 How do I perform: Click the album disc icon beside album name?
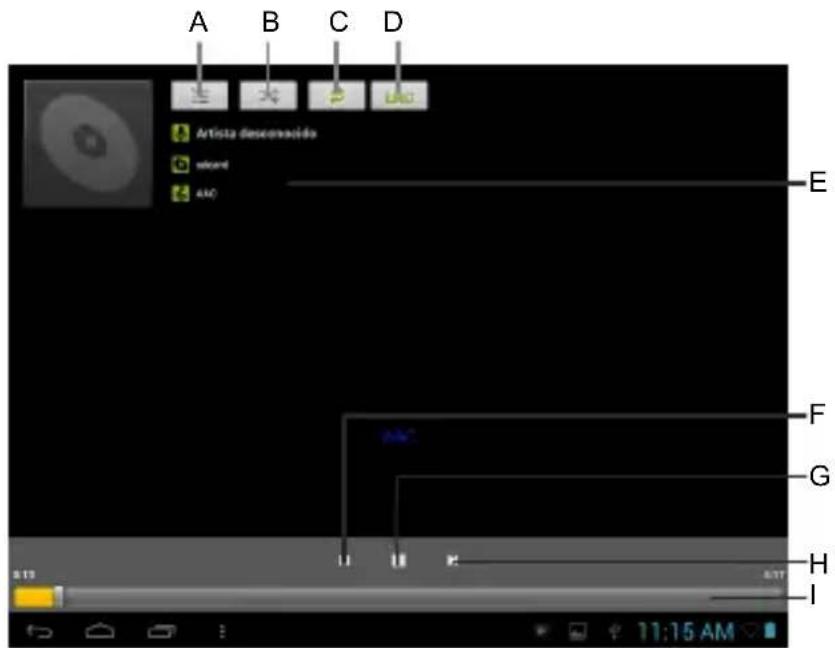(180, 165)
